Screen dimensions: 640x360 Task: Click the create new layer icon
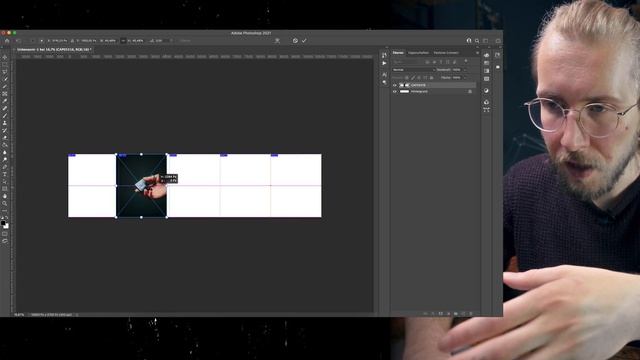tap(463, 313)
